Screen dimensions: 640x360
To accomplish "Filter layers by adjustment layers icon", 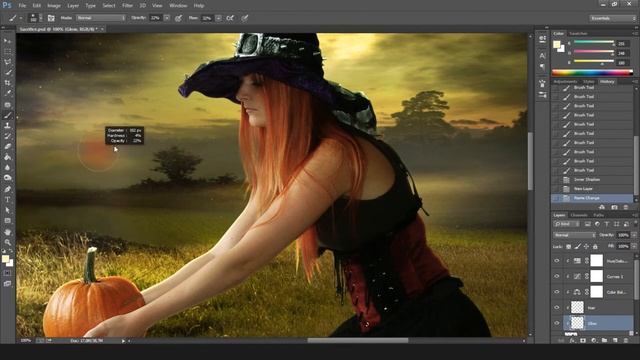I will [597, 224].
